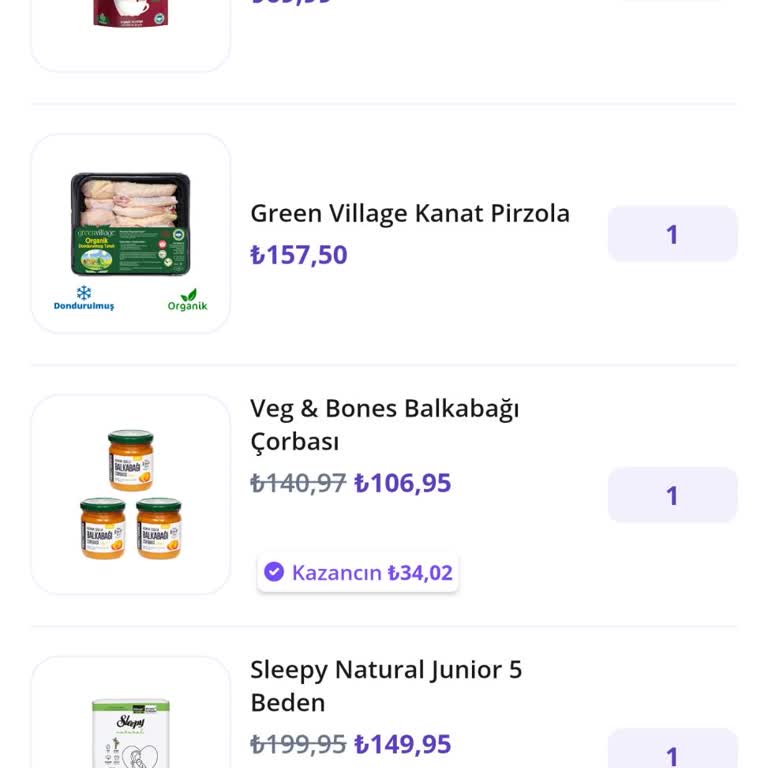The height and width of the screenshot is (768, 768).
Task: Tap quantity box for Sleepy Natural Junior
Action: [x=672, y=752]
